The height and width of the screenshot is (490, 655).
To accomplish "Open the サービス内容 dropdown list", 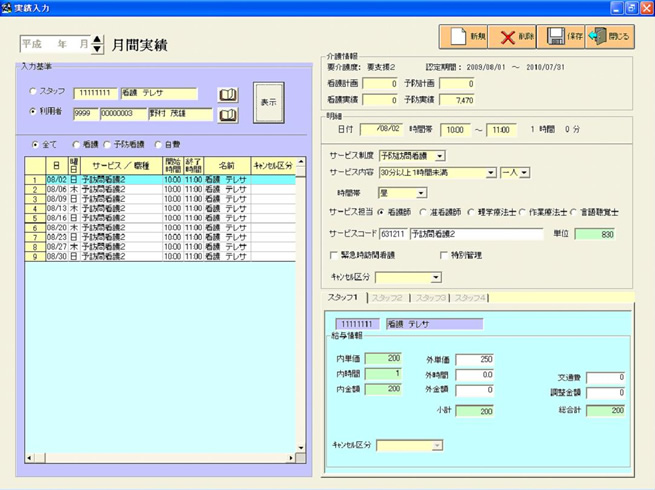I will pyautogui.click(x=491, y=173).
